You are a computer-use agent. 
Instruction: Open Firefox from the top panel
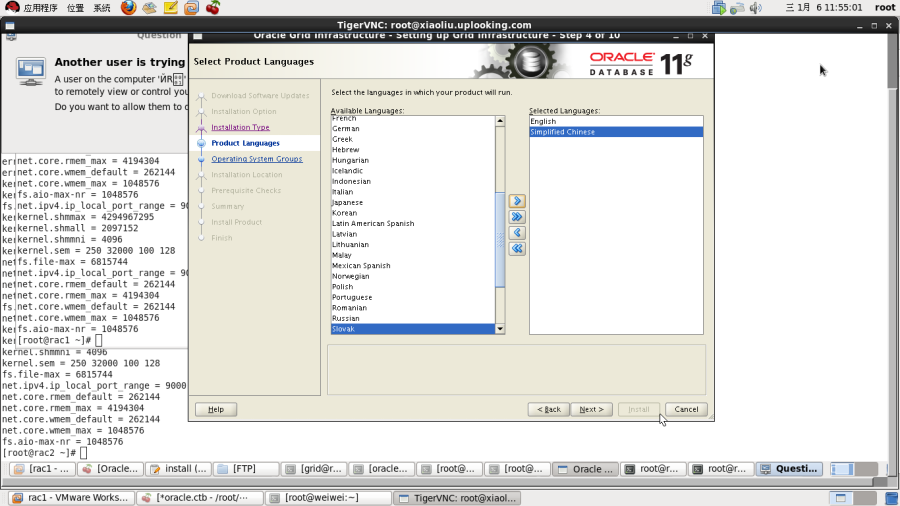click(x=129, y=7)
